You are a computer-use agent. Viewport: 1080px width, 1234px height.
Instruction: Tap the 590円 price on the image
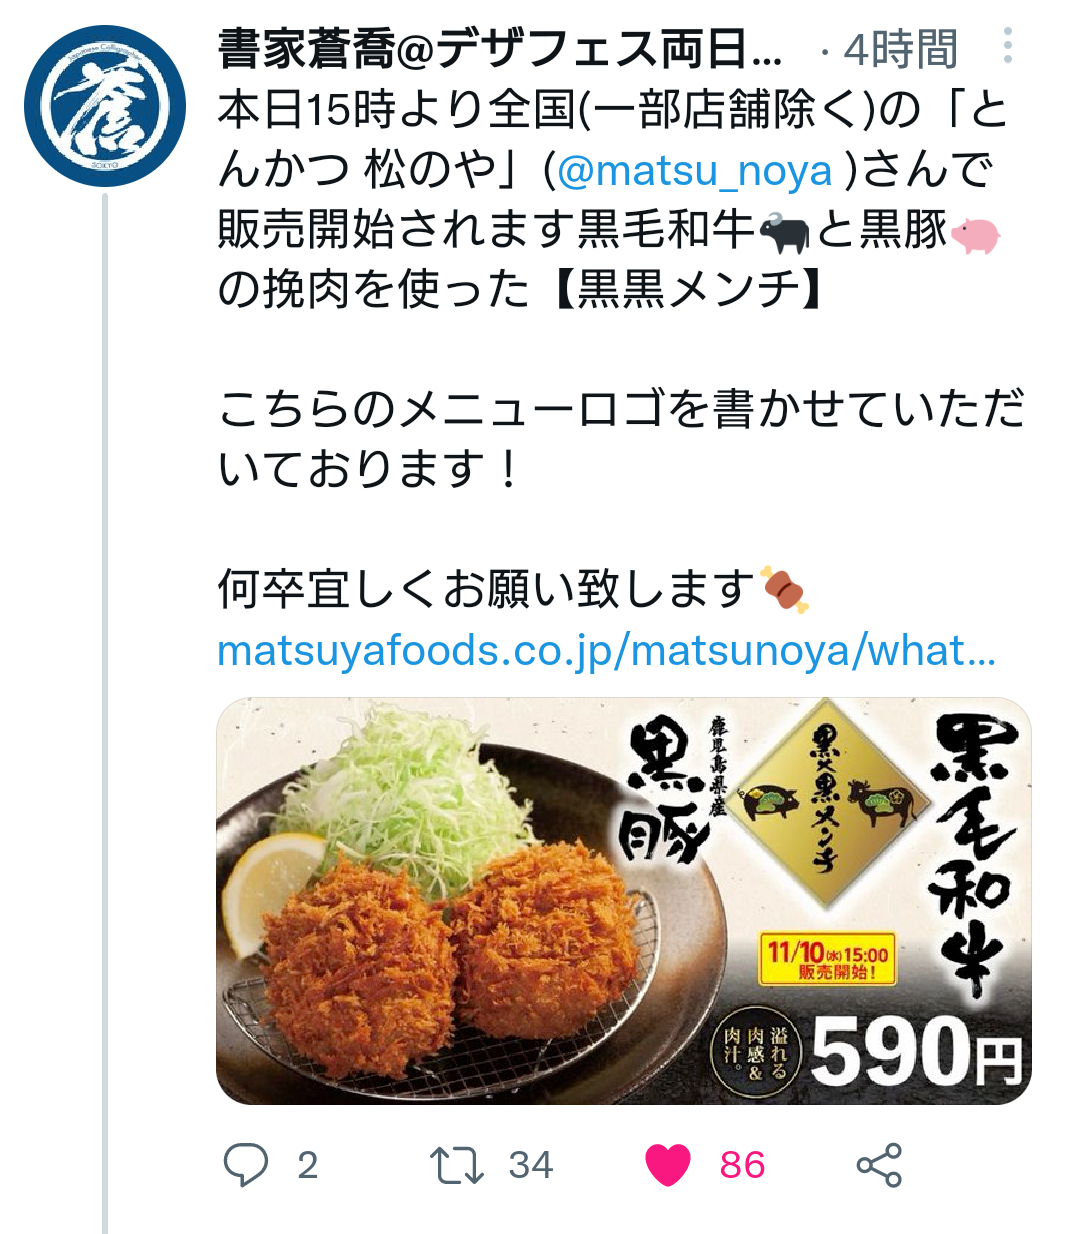click(x=917, y=1053)
